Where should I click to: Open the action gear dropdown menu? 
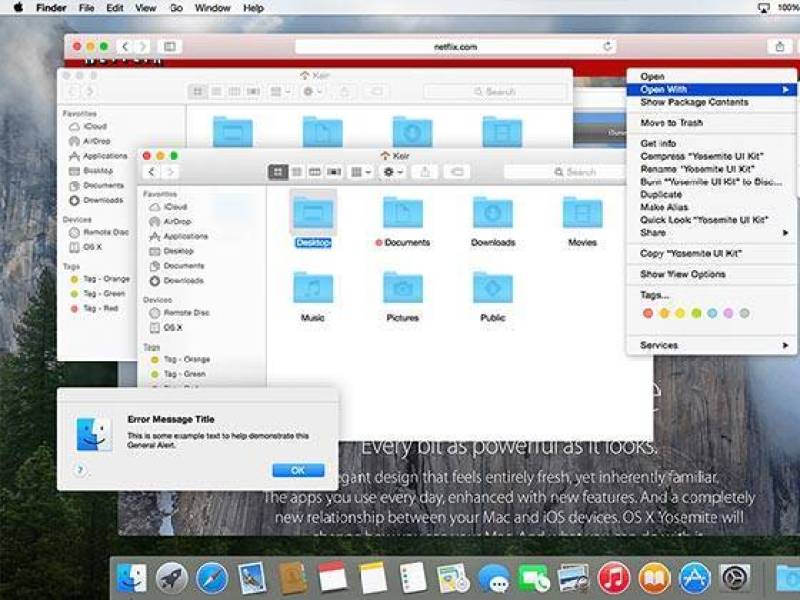[x=391, y=172]
